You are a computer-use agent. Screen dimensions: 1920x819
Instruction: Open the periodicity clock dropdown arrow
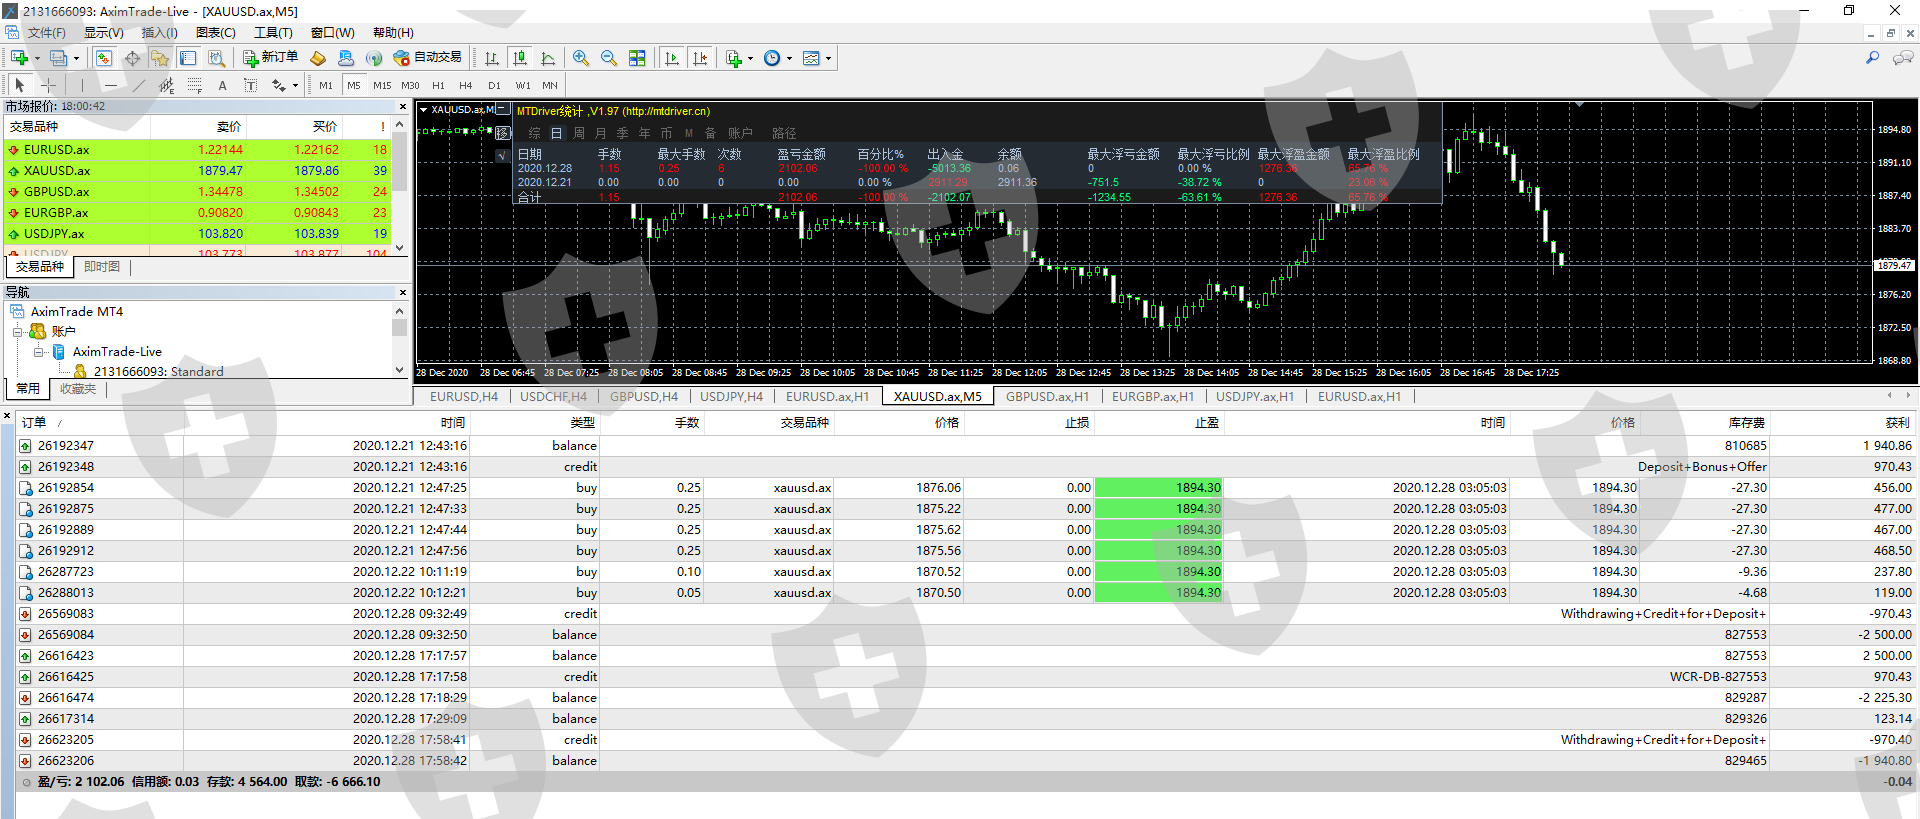pos(789,59)
